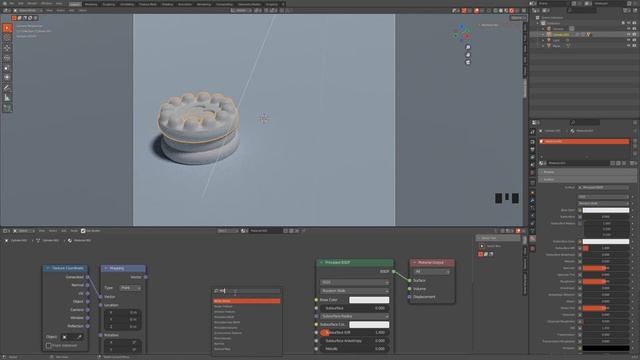Screen dimensions: 640x360
Task: Toggle viewport overlays button
Action: (x=476, y=11)
